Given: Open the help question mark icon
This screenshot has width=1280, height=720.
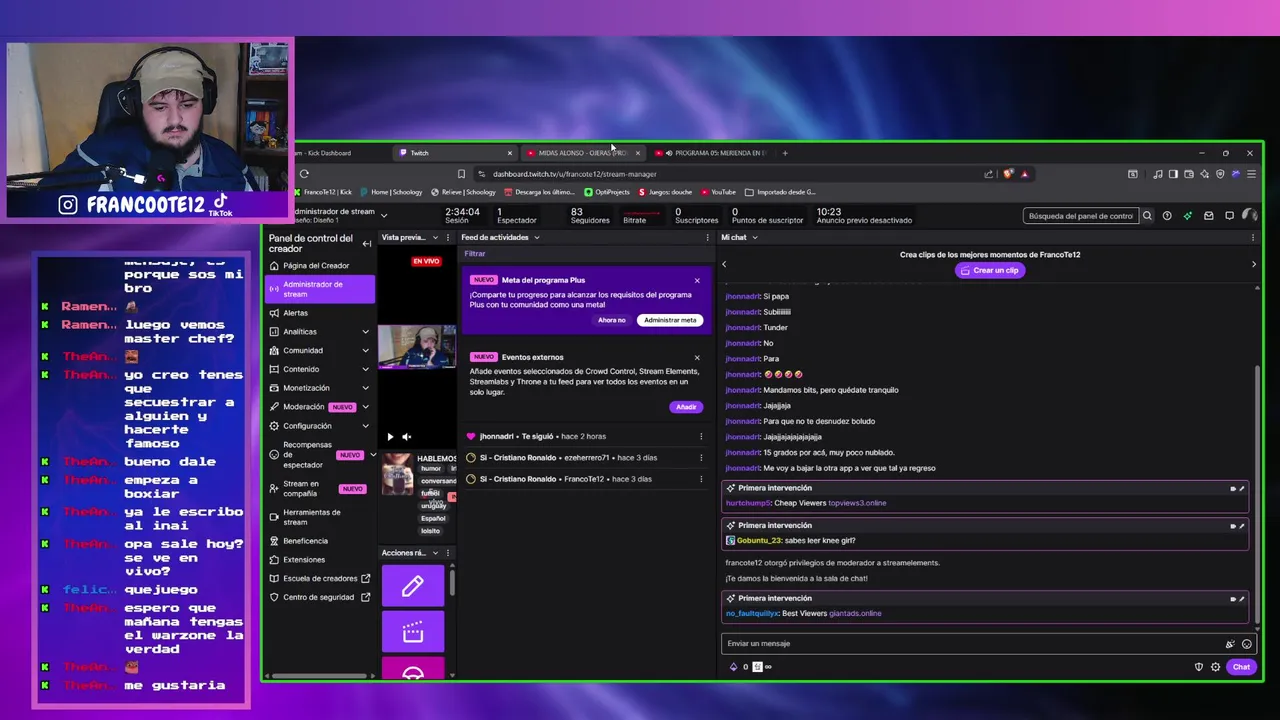Looking at the screenshot, I should [1167, 216].
